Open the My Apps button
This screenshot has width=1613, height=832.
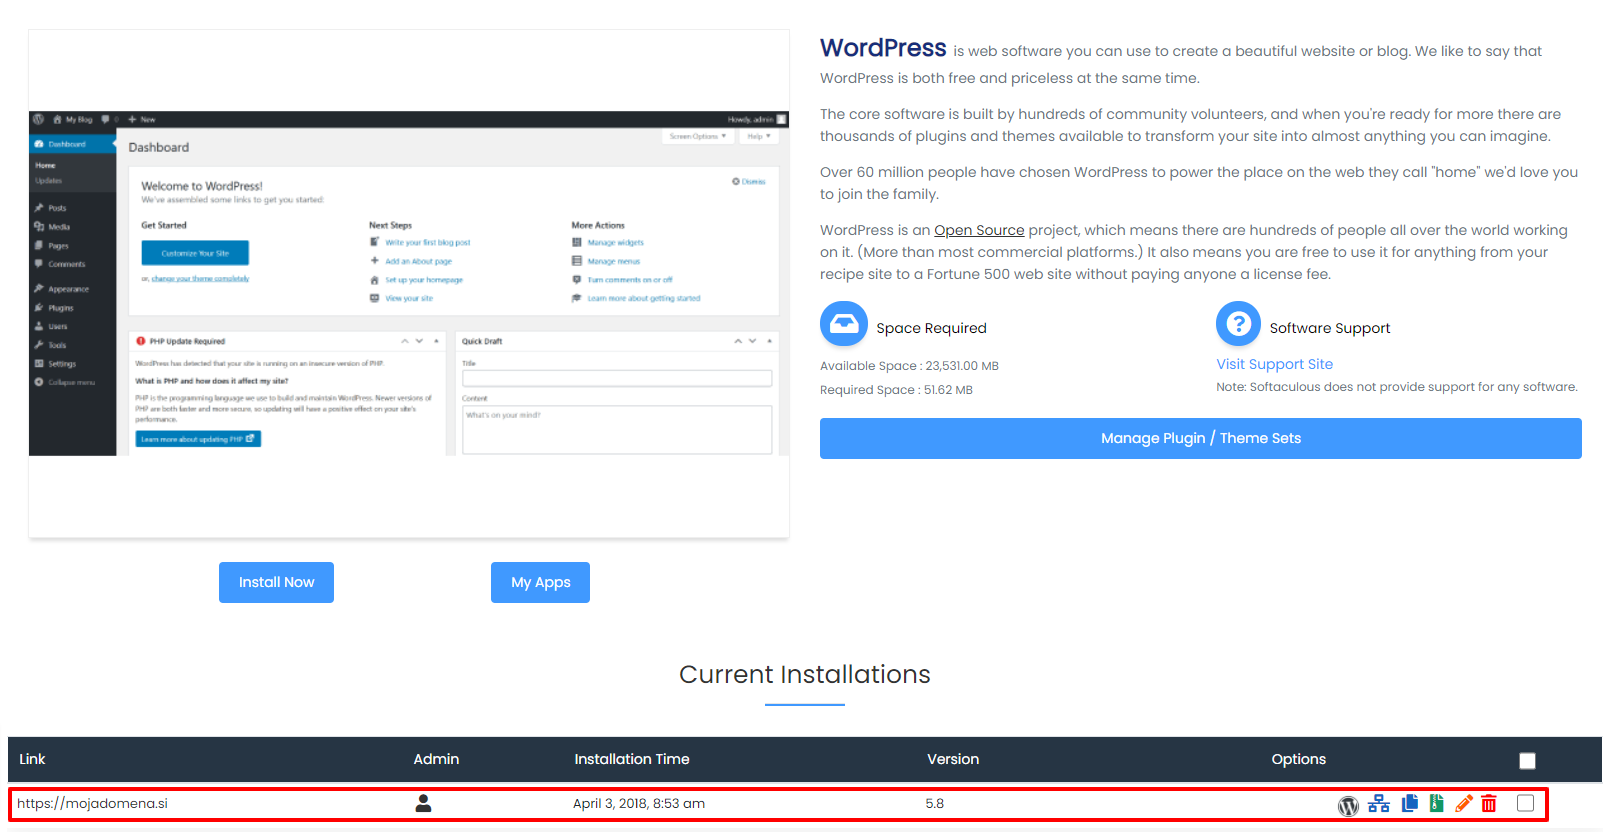[x=540, y=582]
